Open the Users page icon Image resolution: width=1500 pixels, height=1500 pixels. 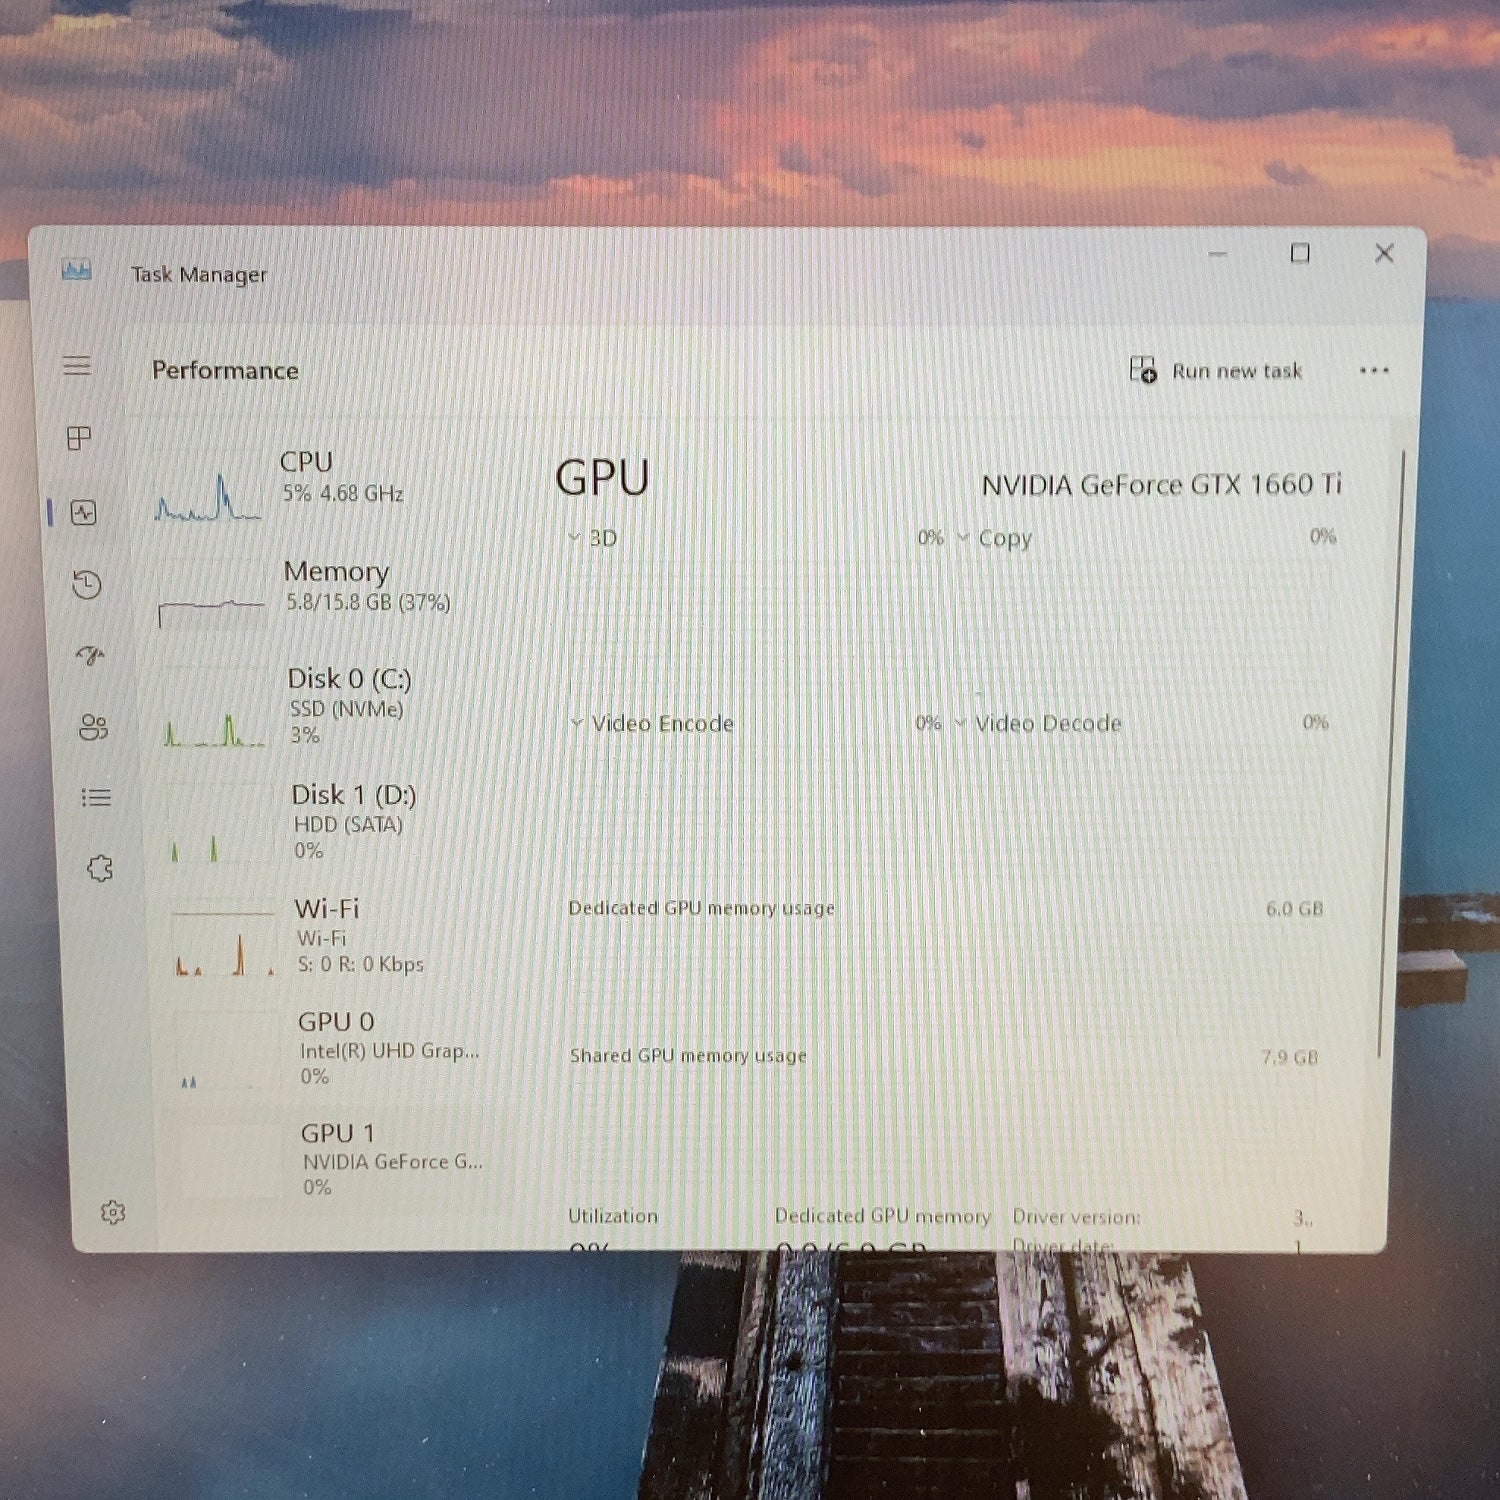click(93, 727)
